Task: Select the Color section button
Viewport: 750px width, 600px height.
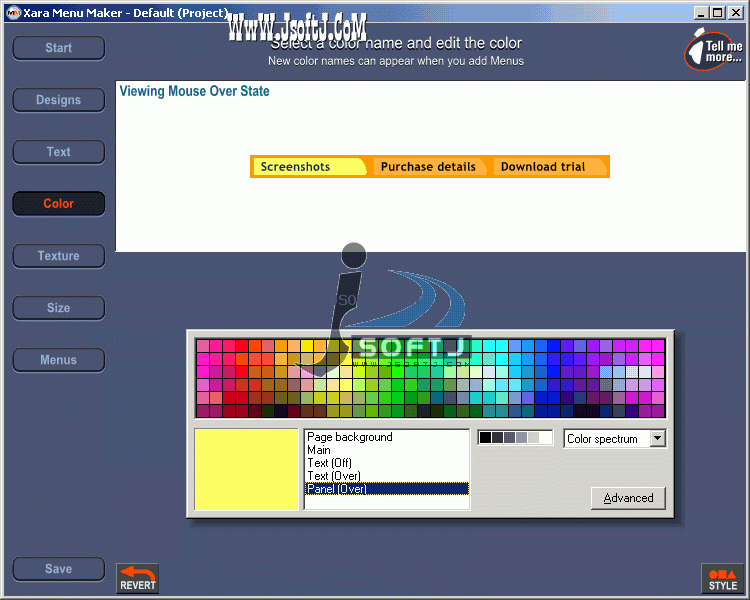Action: [58, 204]
